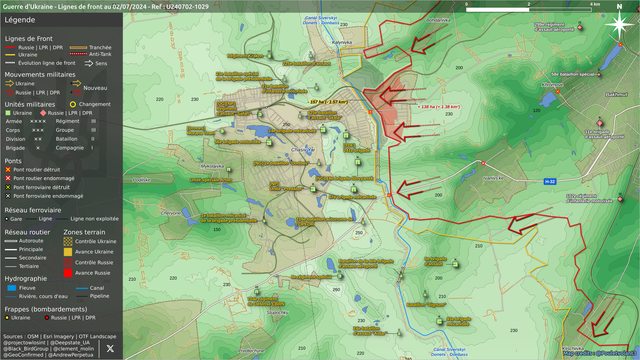This screenshot has height=360, width=640.
Task: Click the 'Pont ferroviaire endommagé' legend icon
Action: point(8,196)
